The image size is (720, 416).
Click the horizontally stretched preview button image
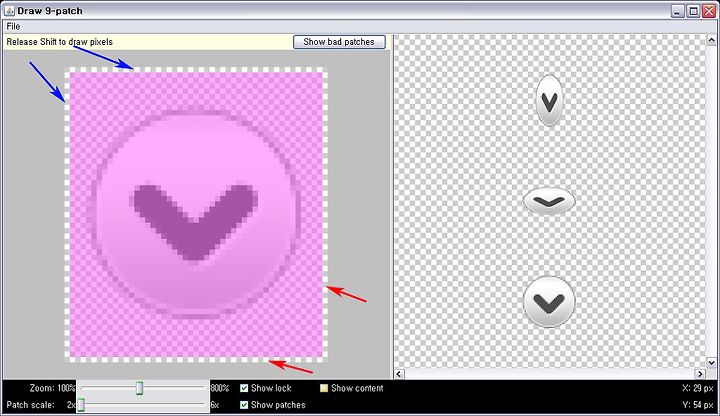tap(549, 201)
